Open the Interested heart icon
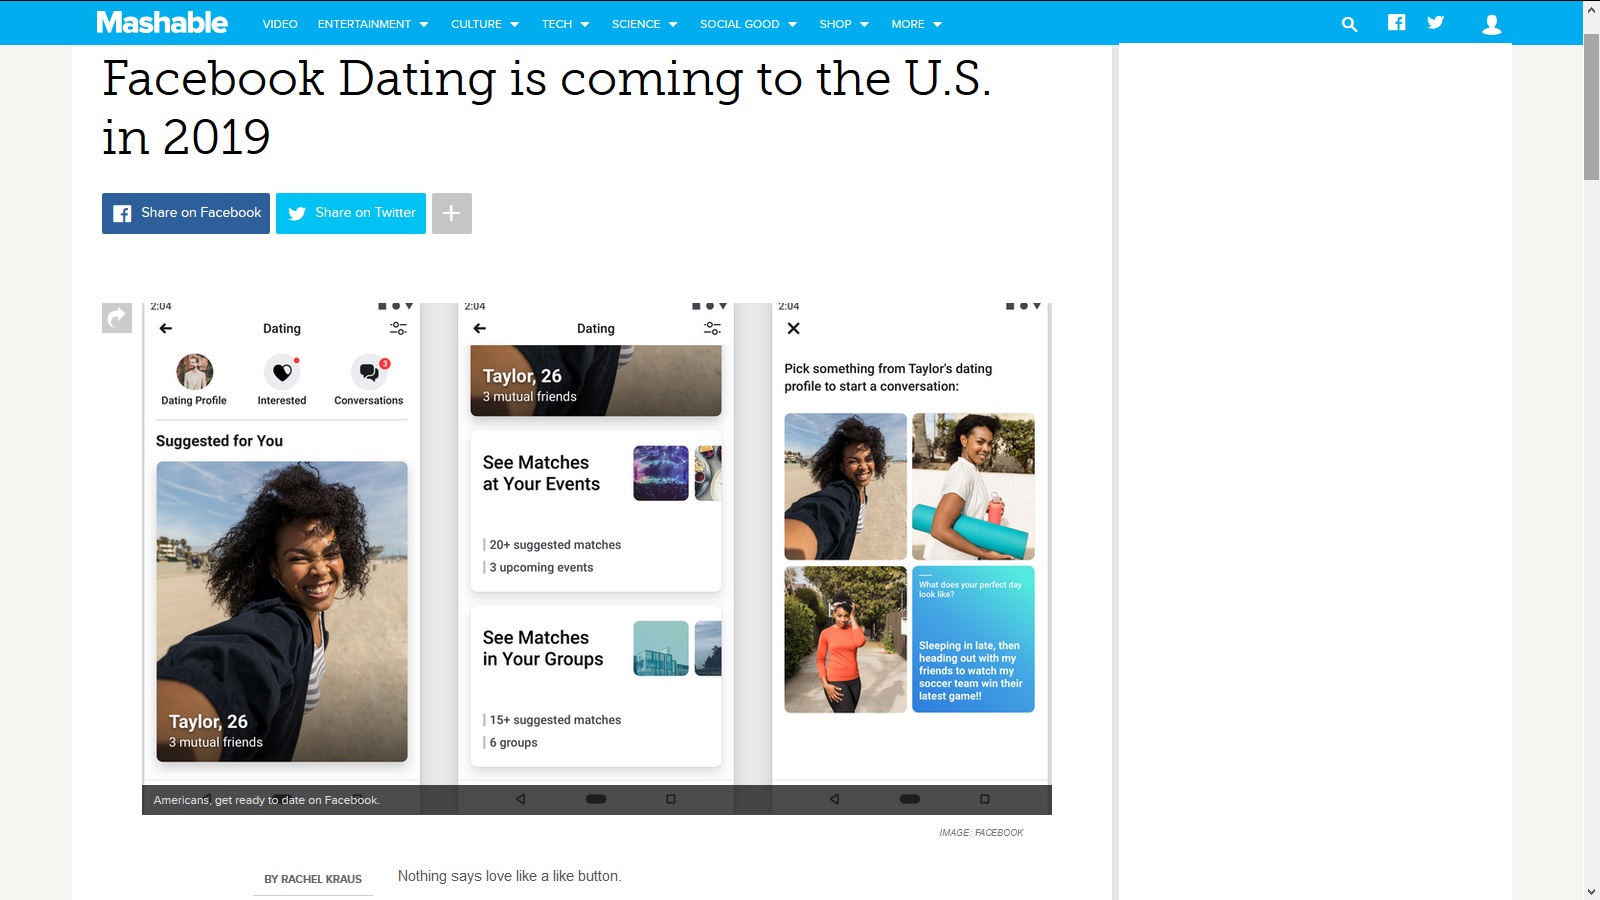 [x=282, y=372]
